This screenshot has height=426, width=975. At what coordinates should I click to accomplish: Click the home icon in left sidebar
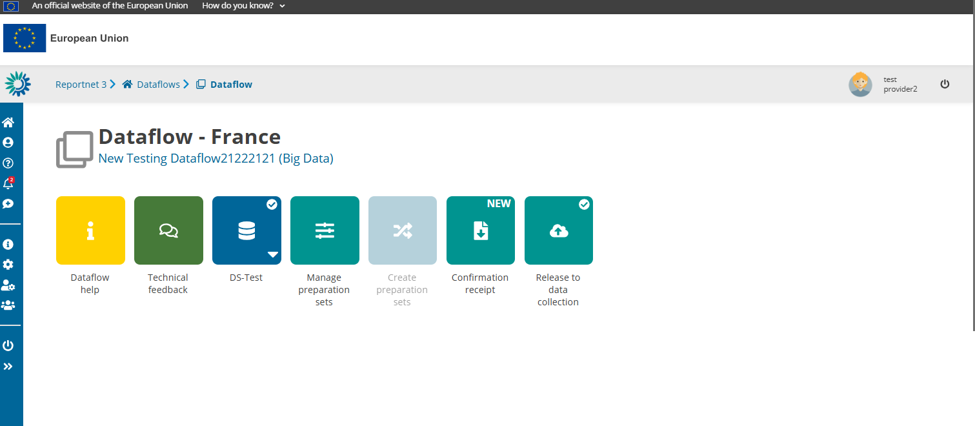(8, 122)
